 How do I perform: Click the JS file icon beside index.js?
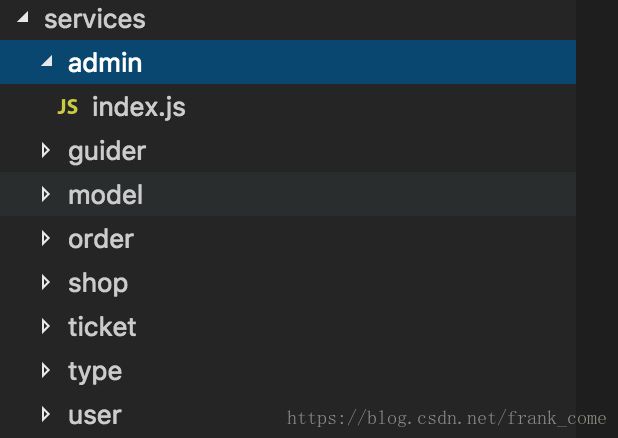(x=68, y=107)
